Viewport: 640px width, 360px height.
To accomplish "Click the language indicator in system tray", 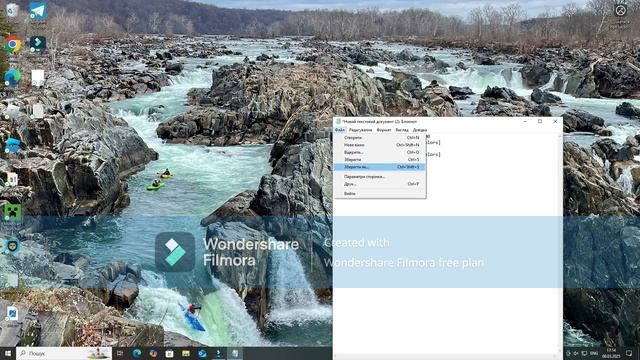I will pos(594,353).
